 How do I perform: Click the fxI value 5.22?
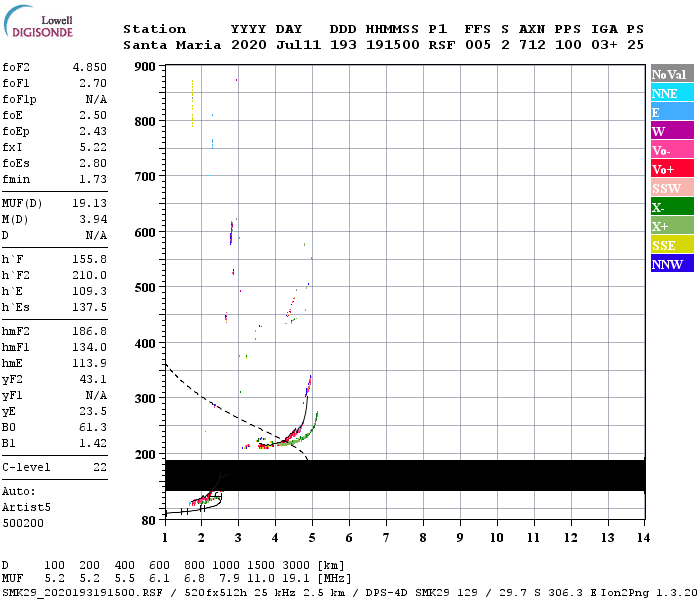tap(93, 147)
